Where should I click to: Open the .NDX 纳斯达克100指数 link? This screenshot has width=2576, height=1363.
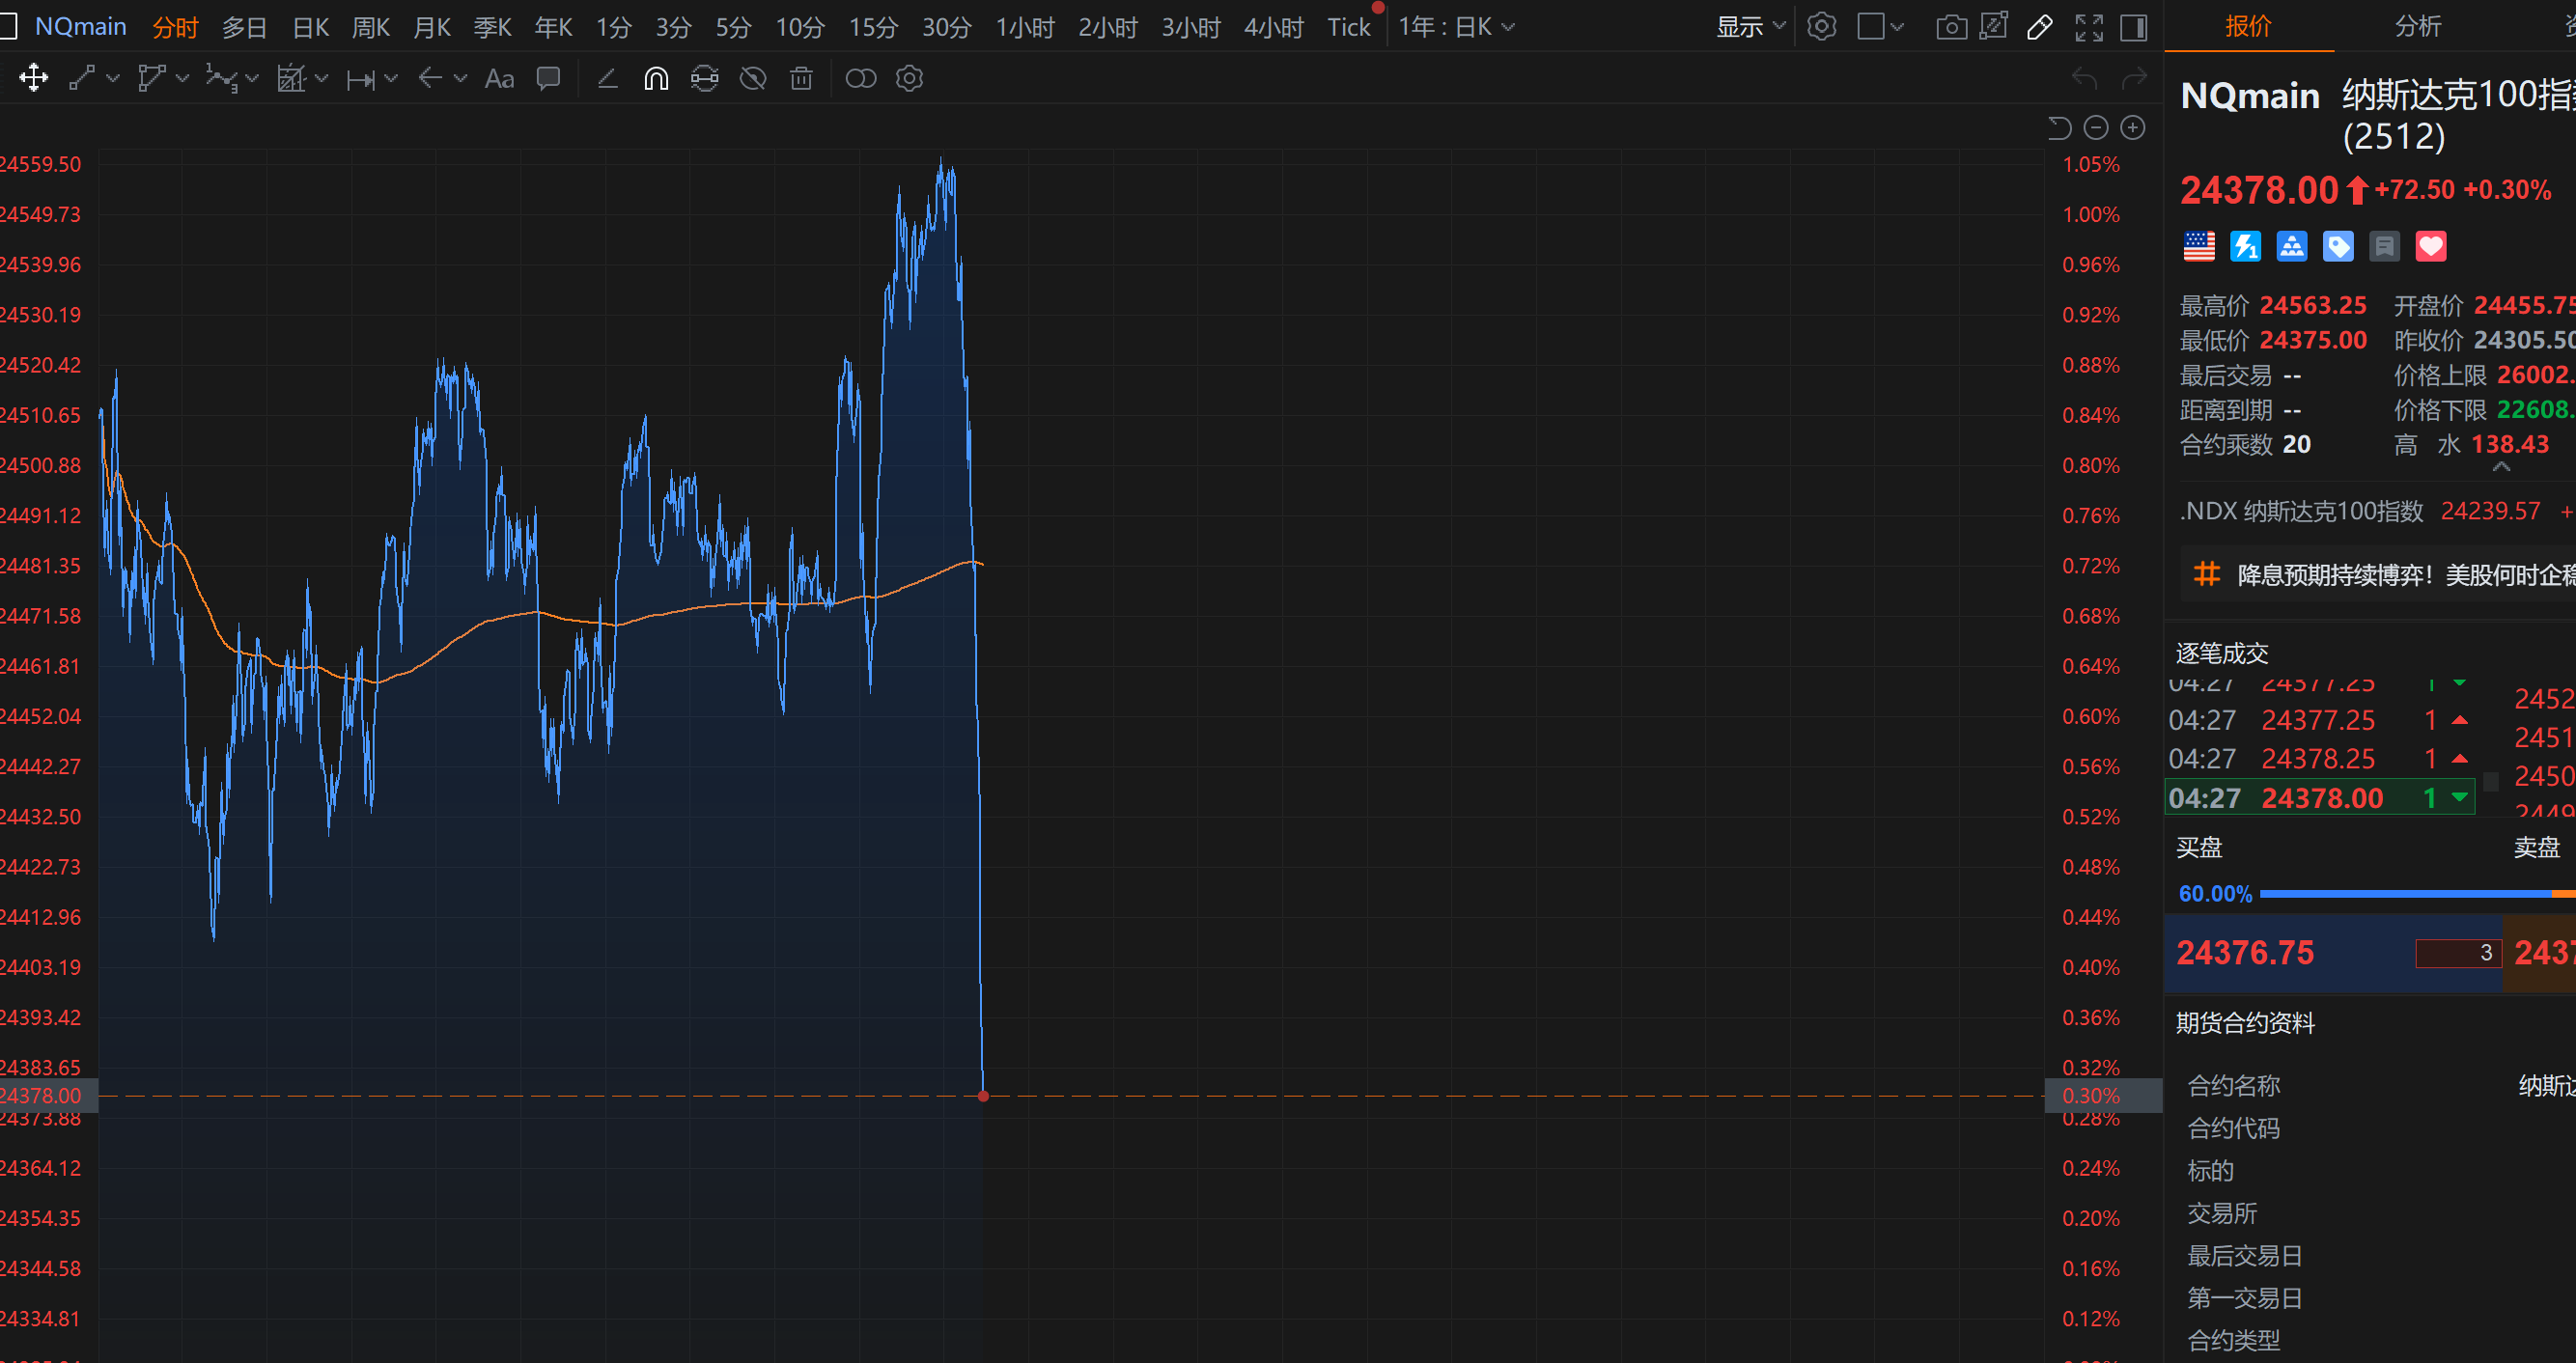(x=2300, y=511)
